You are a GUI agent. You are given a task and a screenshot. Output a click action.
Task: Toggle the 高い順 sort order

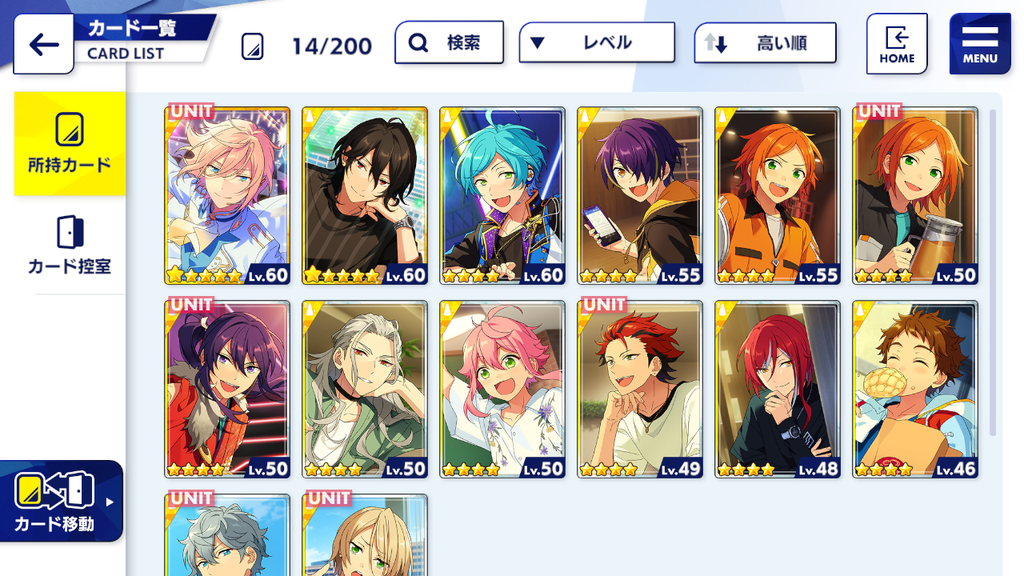[765, 43]
